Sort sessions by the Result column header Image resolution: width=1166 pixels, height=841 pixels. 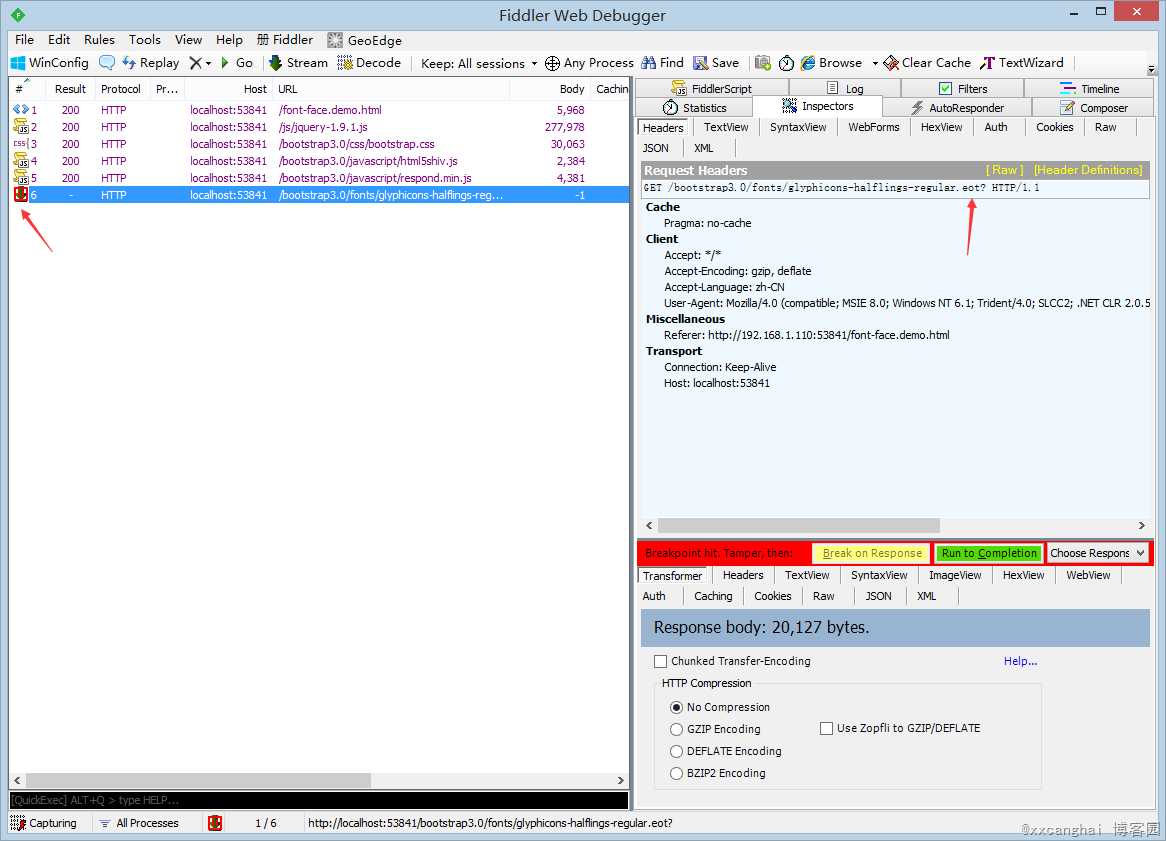click(71, 88)
